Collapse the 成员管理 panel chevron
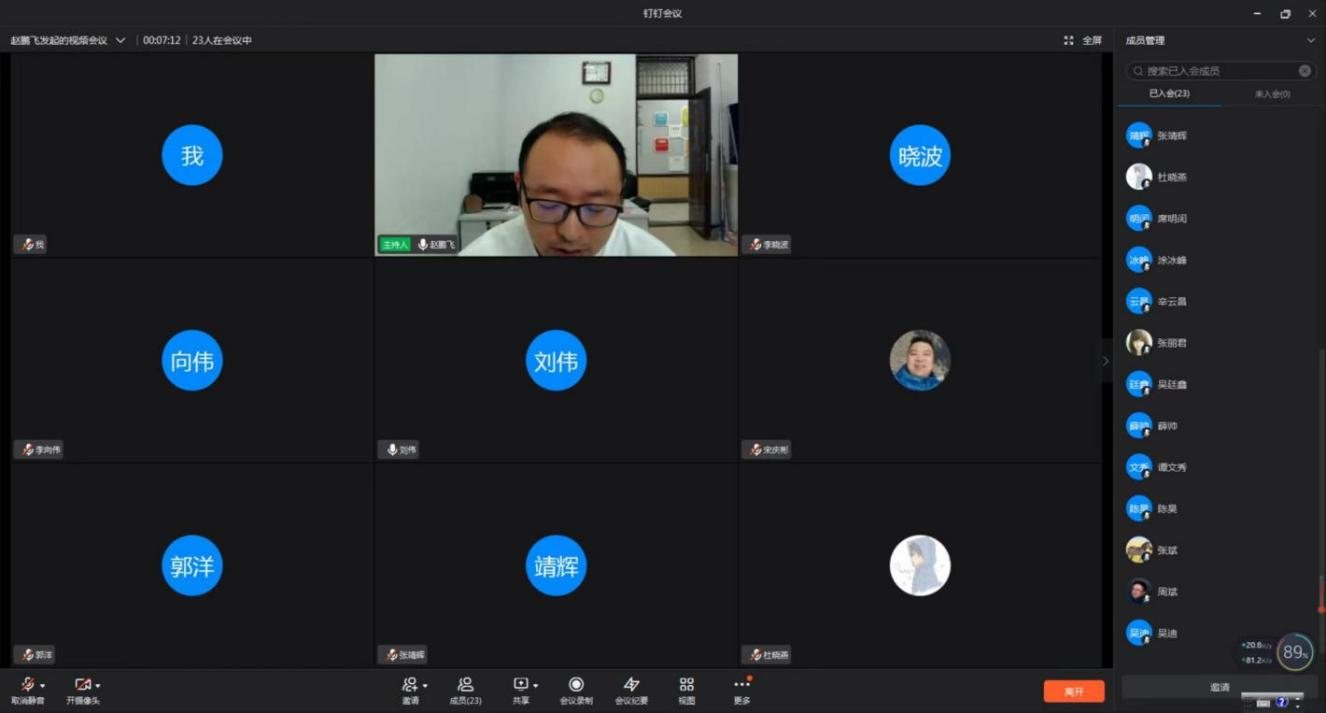 1310,41
